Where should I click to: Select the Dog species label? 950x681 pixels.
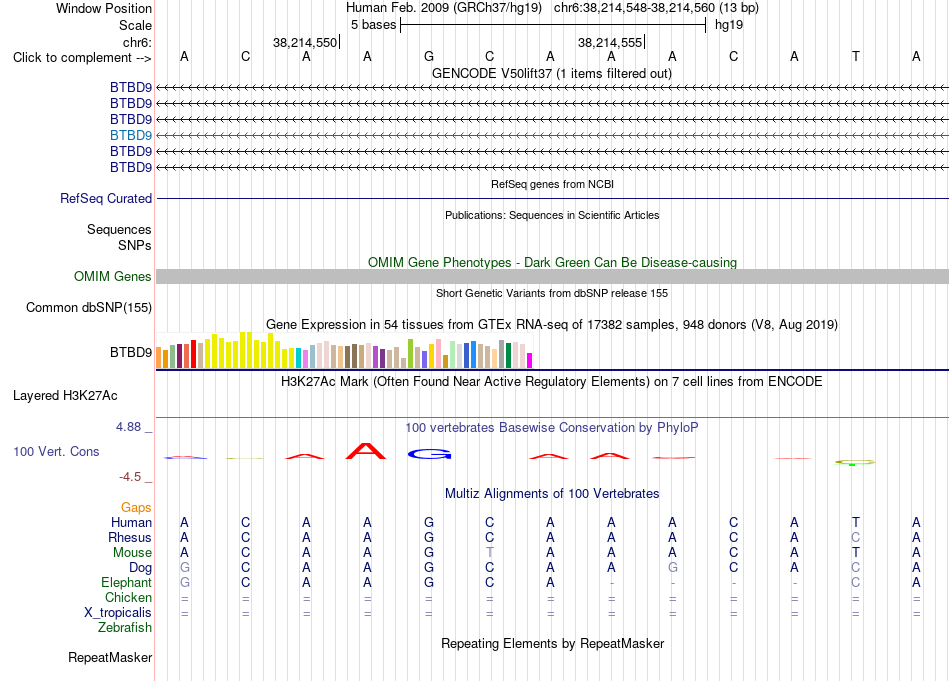click(141, 568)
